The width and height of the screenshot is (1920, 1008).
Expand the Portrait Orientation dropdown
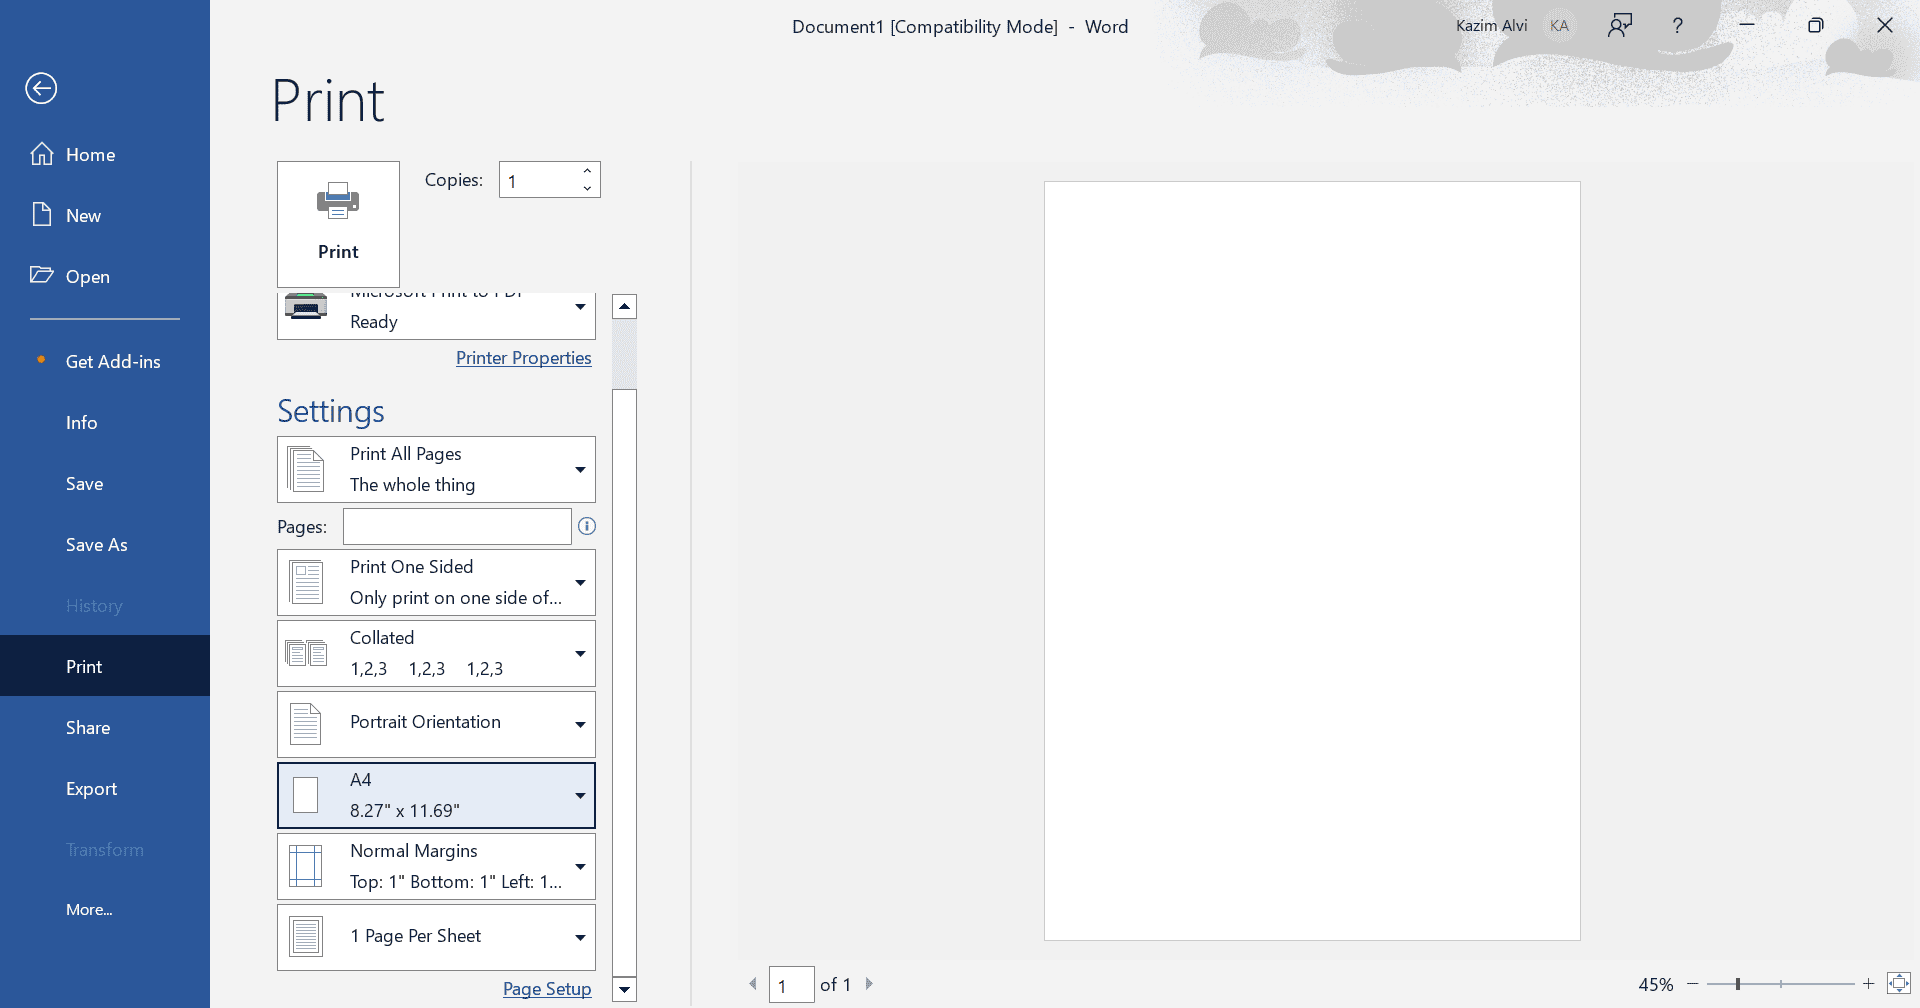[436, 724]
